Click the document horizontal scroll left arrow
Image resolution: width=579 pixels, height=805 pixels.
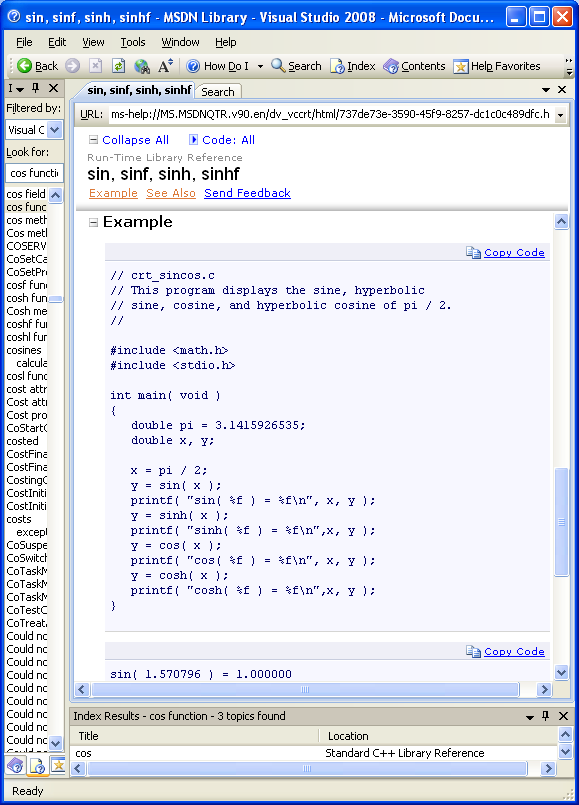(82, 689)
